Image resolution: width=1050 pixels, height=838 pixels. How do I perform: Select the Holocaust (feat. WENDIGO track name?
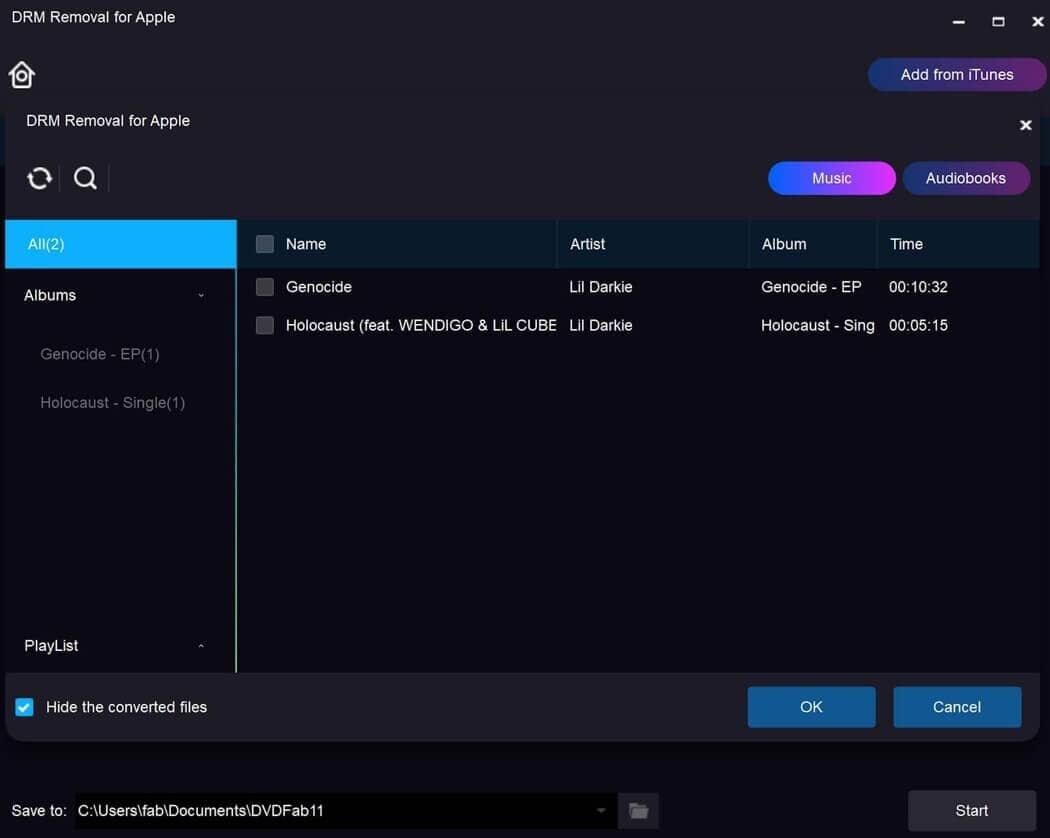click(x=421, y=326)
